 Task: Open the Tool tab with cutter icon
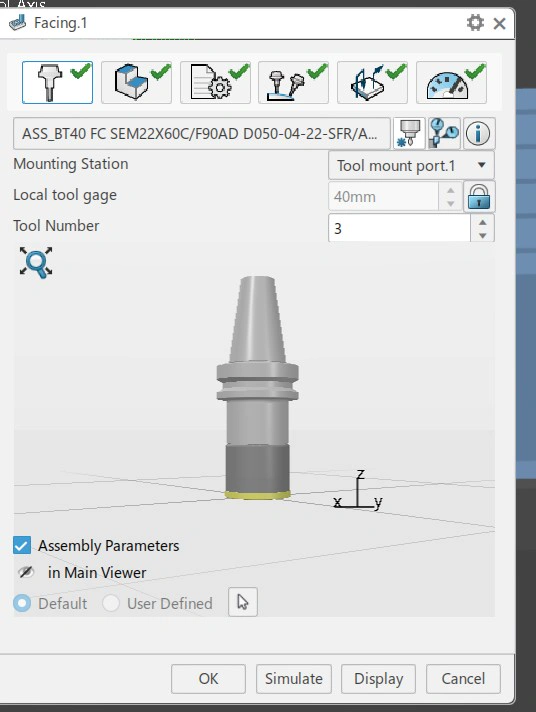click(x=57, y=83)
